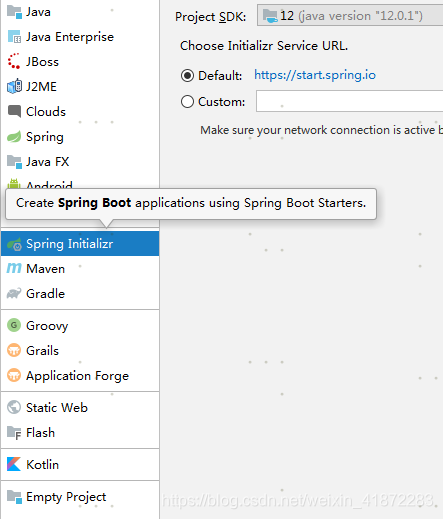The image size is (443, 519).
Task: Click the Spring Initializr icon
Action: [x=14, y=244]
